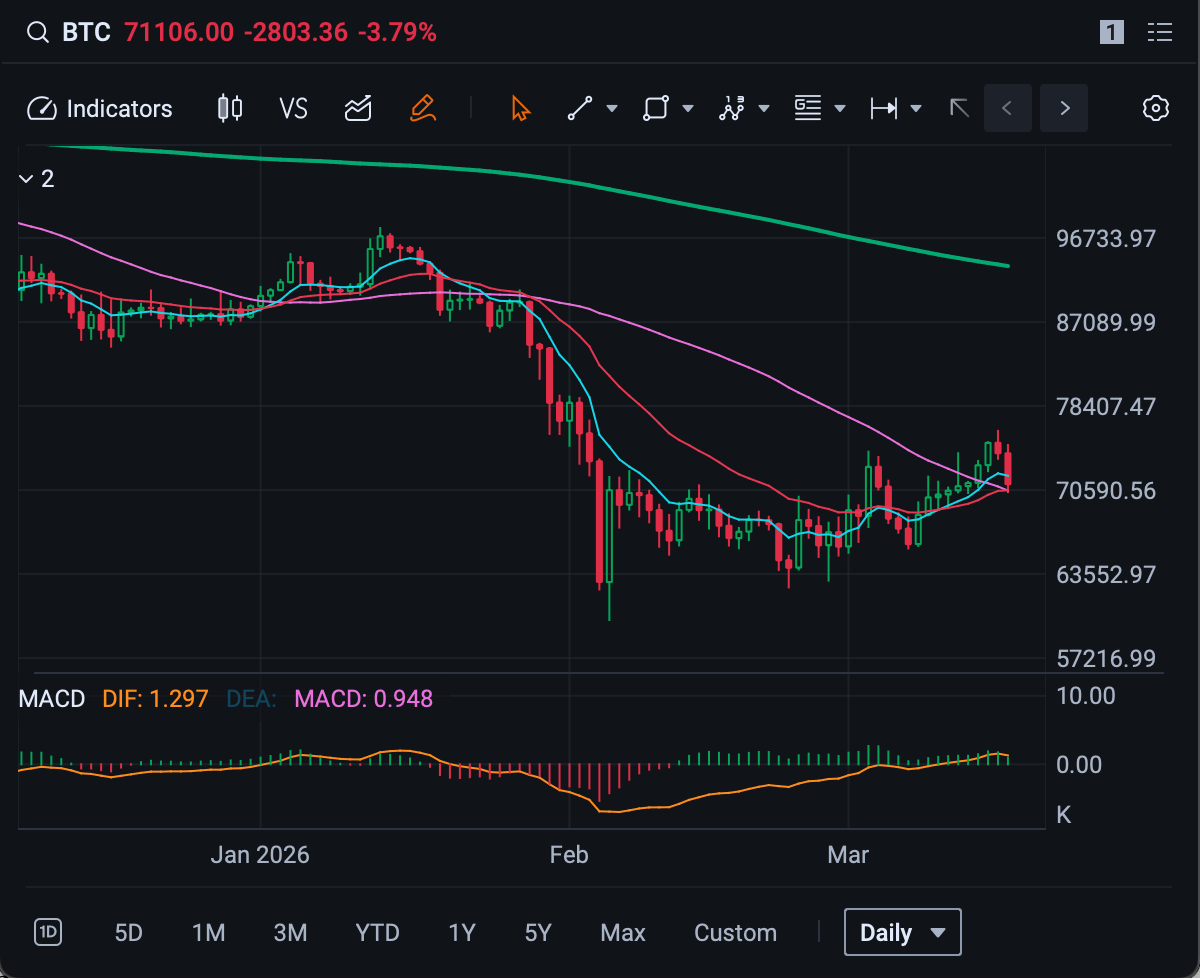Switch to the 3M time range

pyautogui.click(x=290, y=933)
